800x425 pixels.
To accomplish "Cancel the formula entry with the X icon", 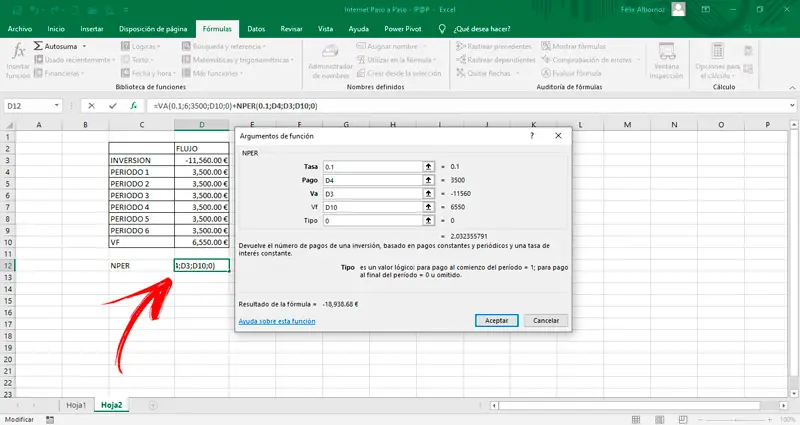I will tap(91, 105).
